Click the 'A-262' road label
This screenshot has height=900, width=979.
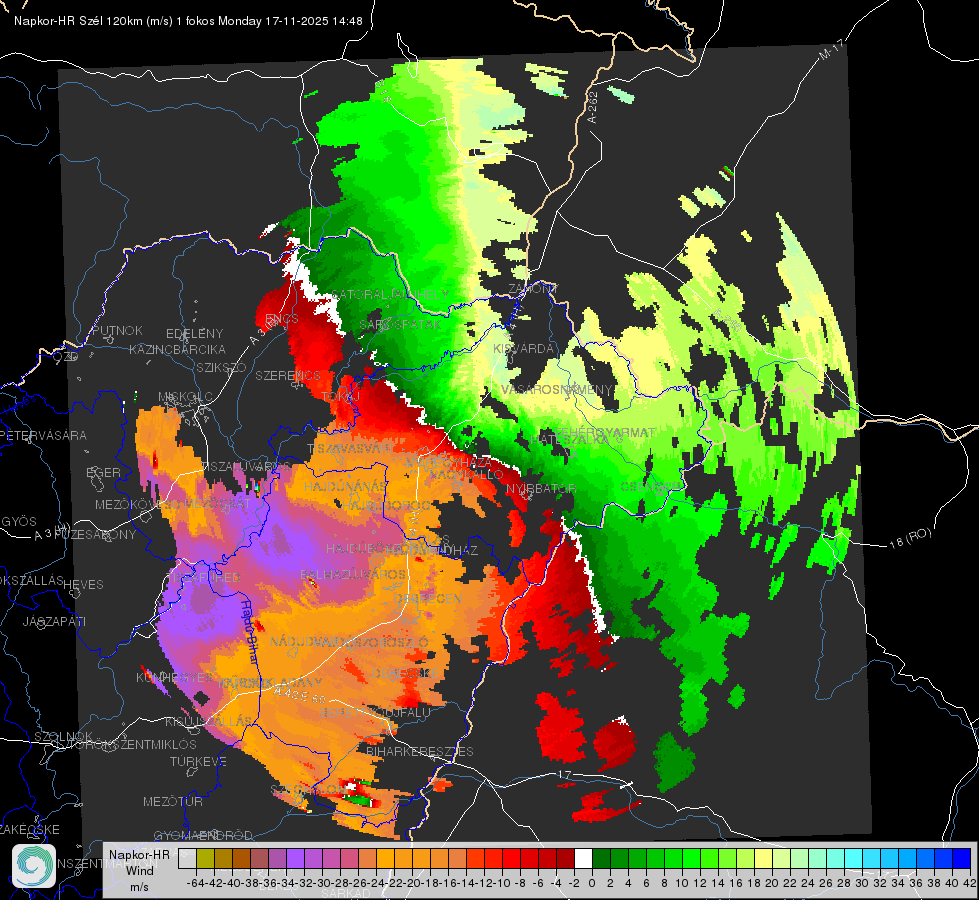593,107
